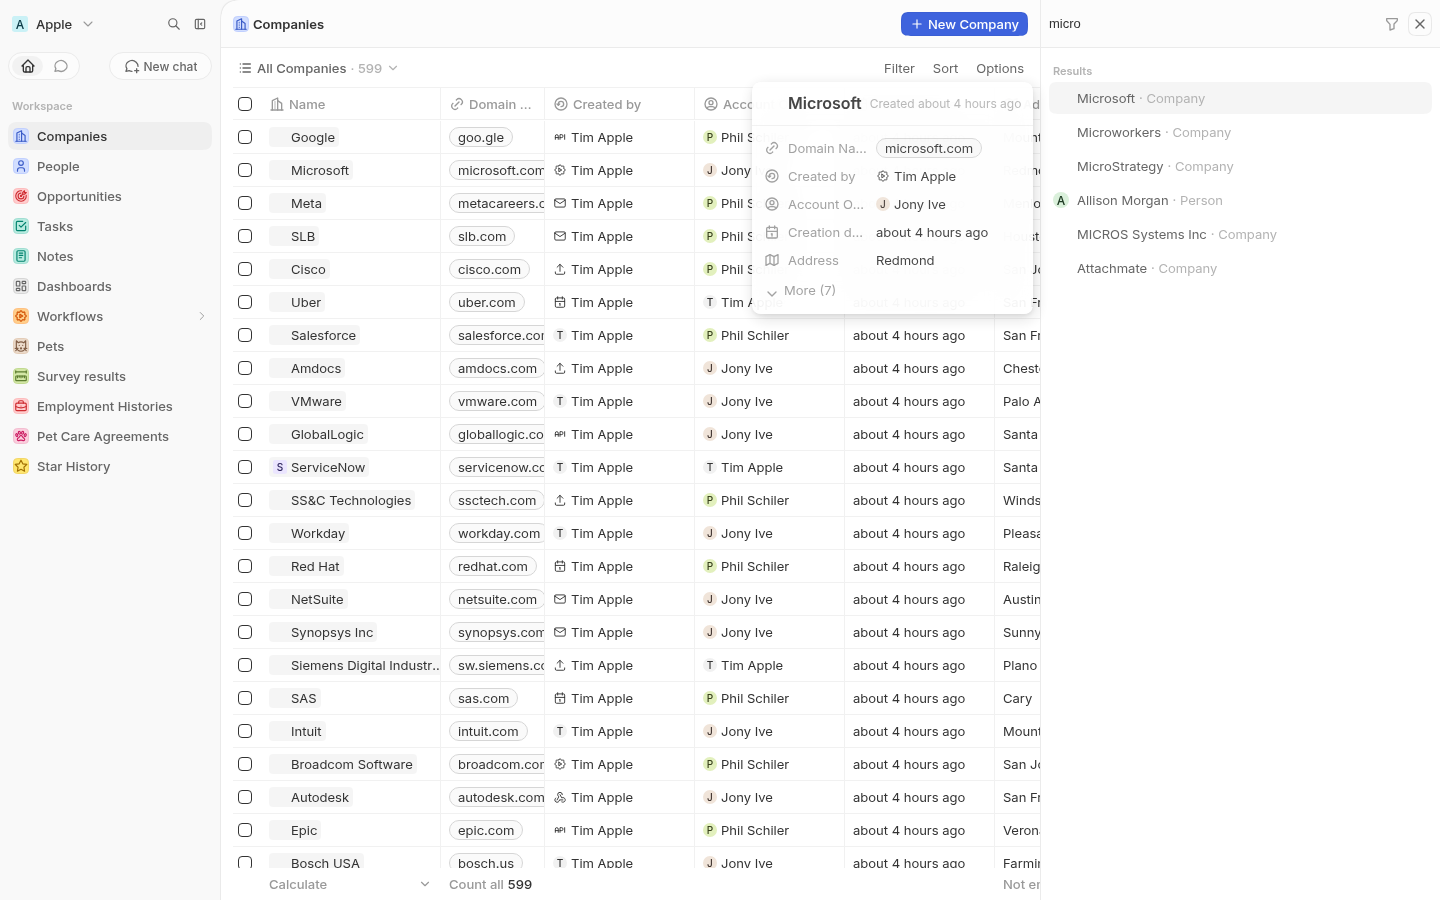Open the search magnifier icon in sidebar

(174, 24)
